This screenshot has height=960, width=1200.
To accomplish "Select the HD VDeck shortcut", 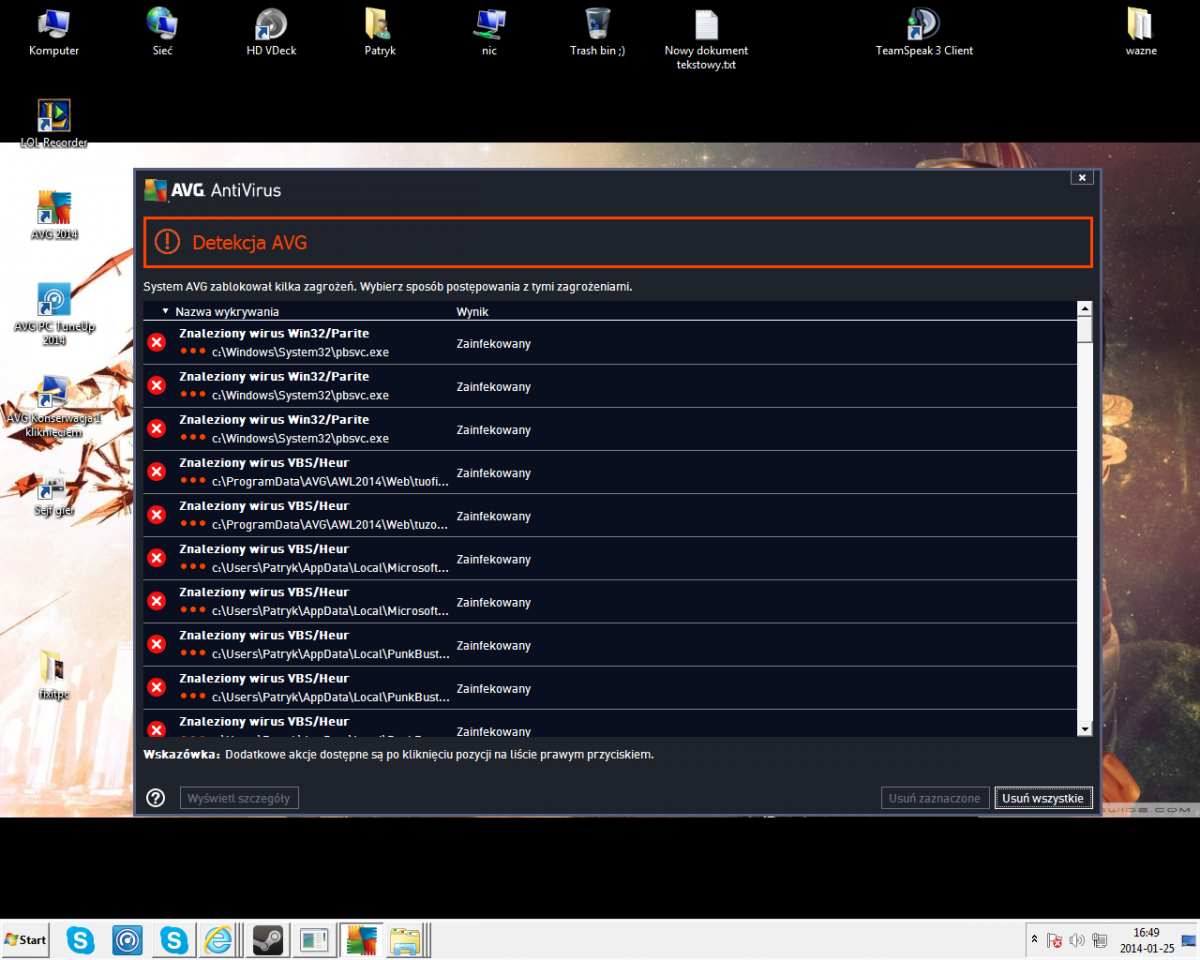I will coord(271,30).
